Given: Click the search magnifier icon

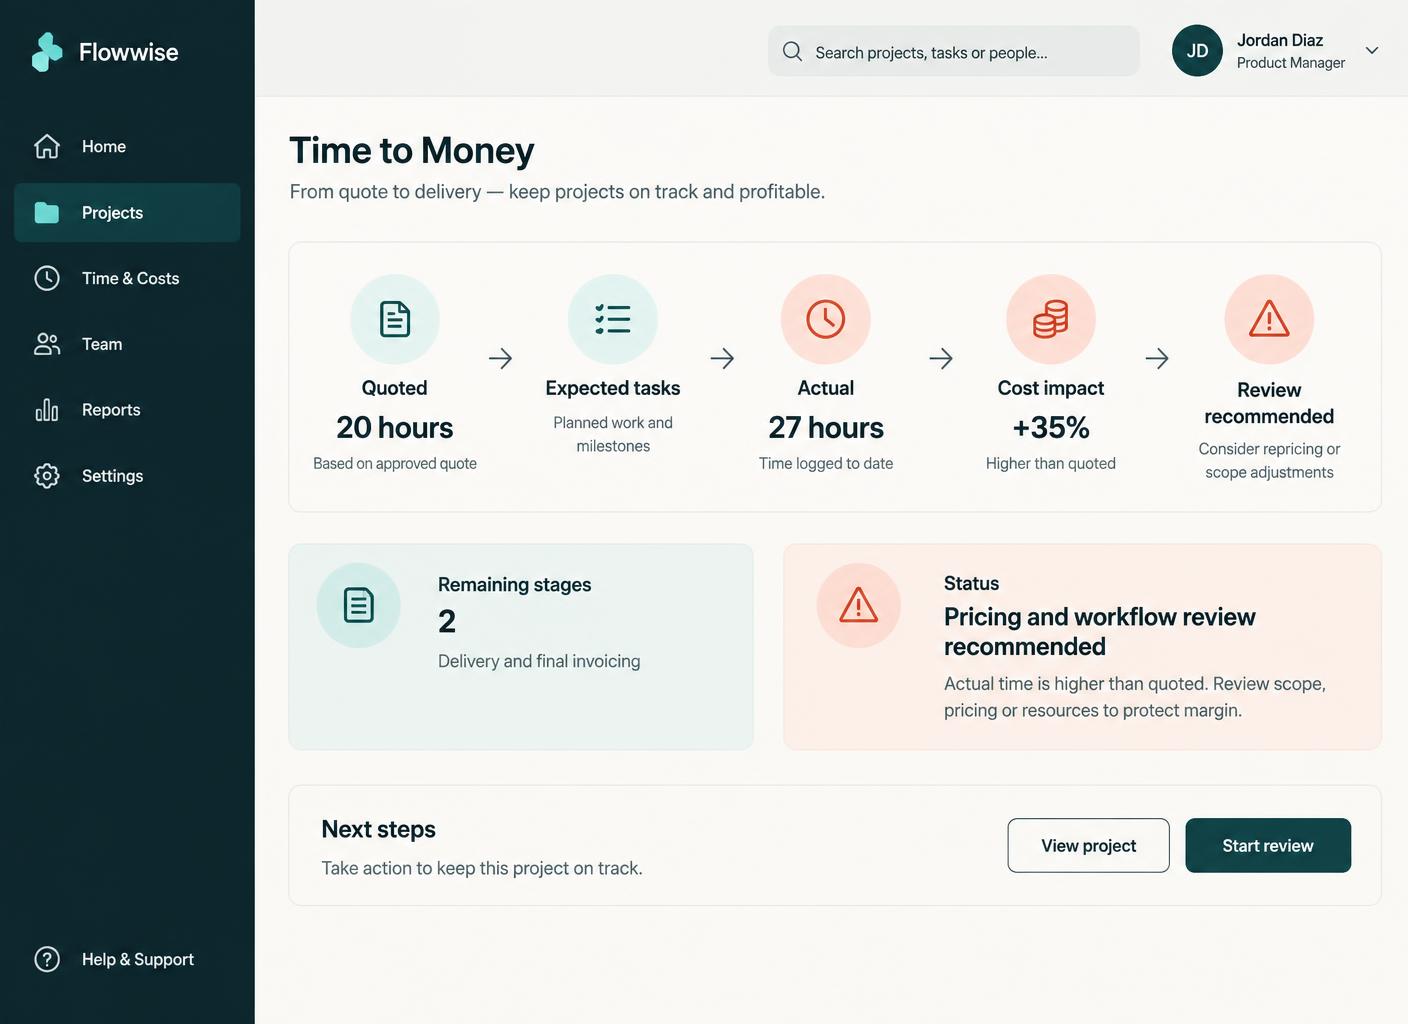Looking at the screenshot, I should pos(792,51).
